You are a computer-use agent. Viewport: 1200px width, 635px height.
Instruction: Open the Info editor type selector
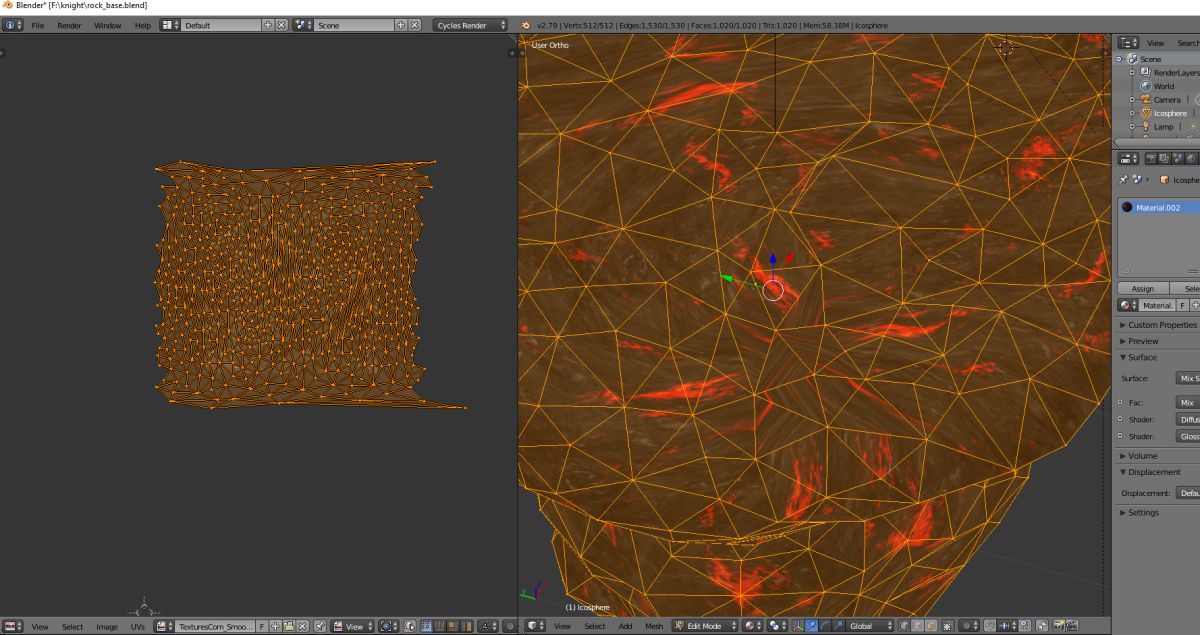click(13, 24)
